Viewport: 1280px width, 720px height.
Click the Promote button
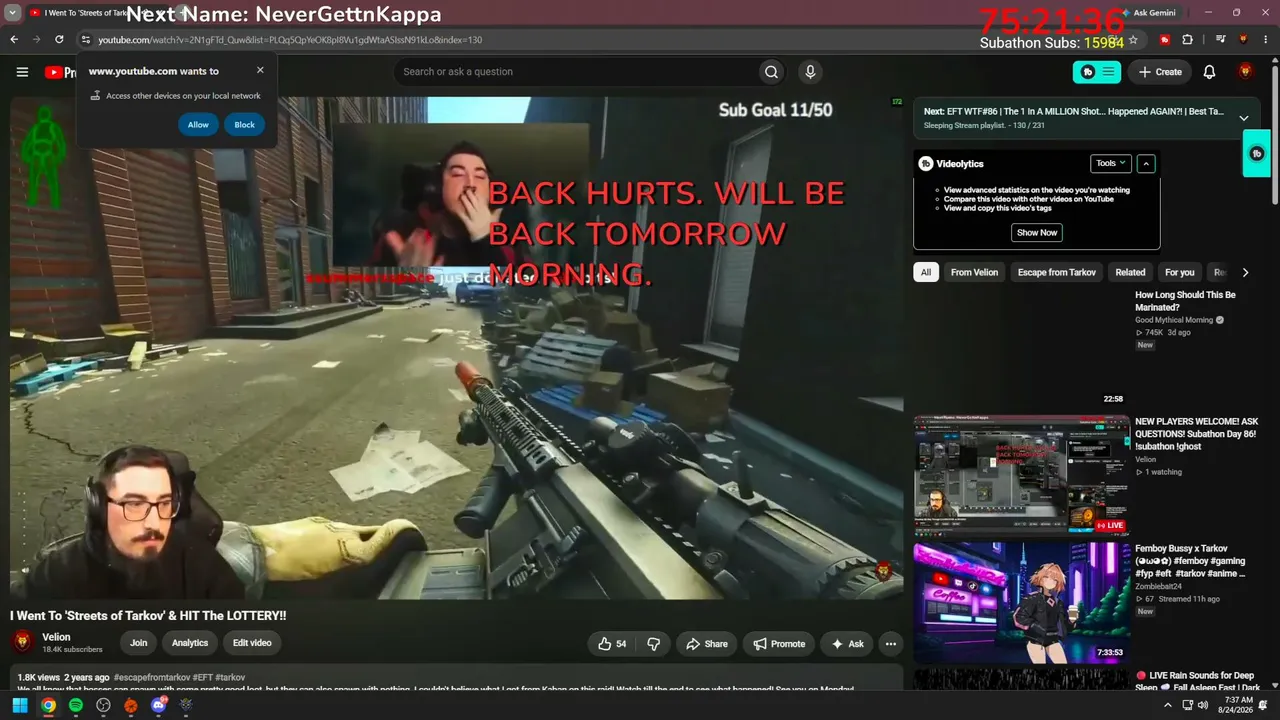(779, 644)
